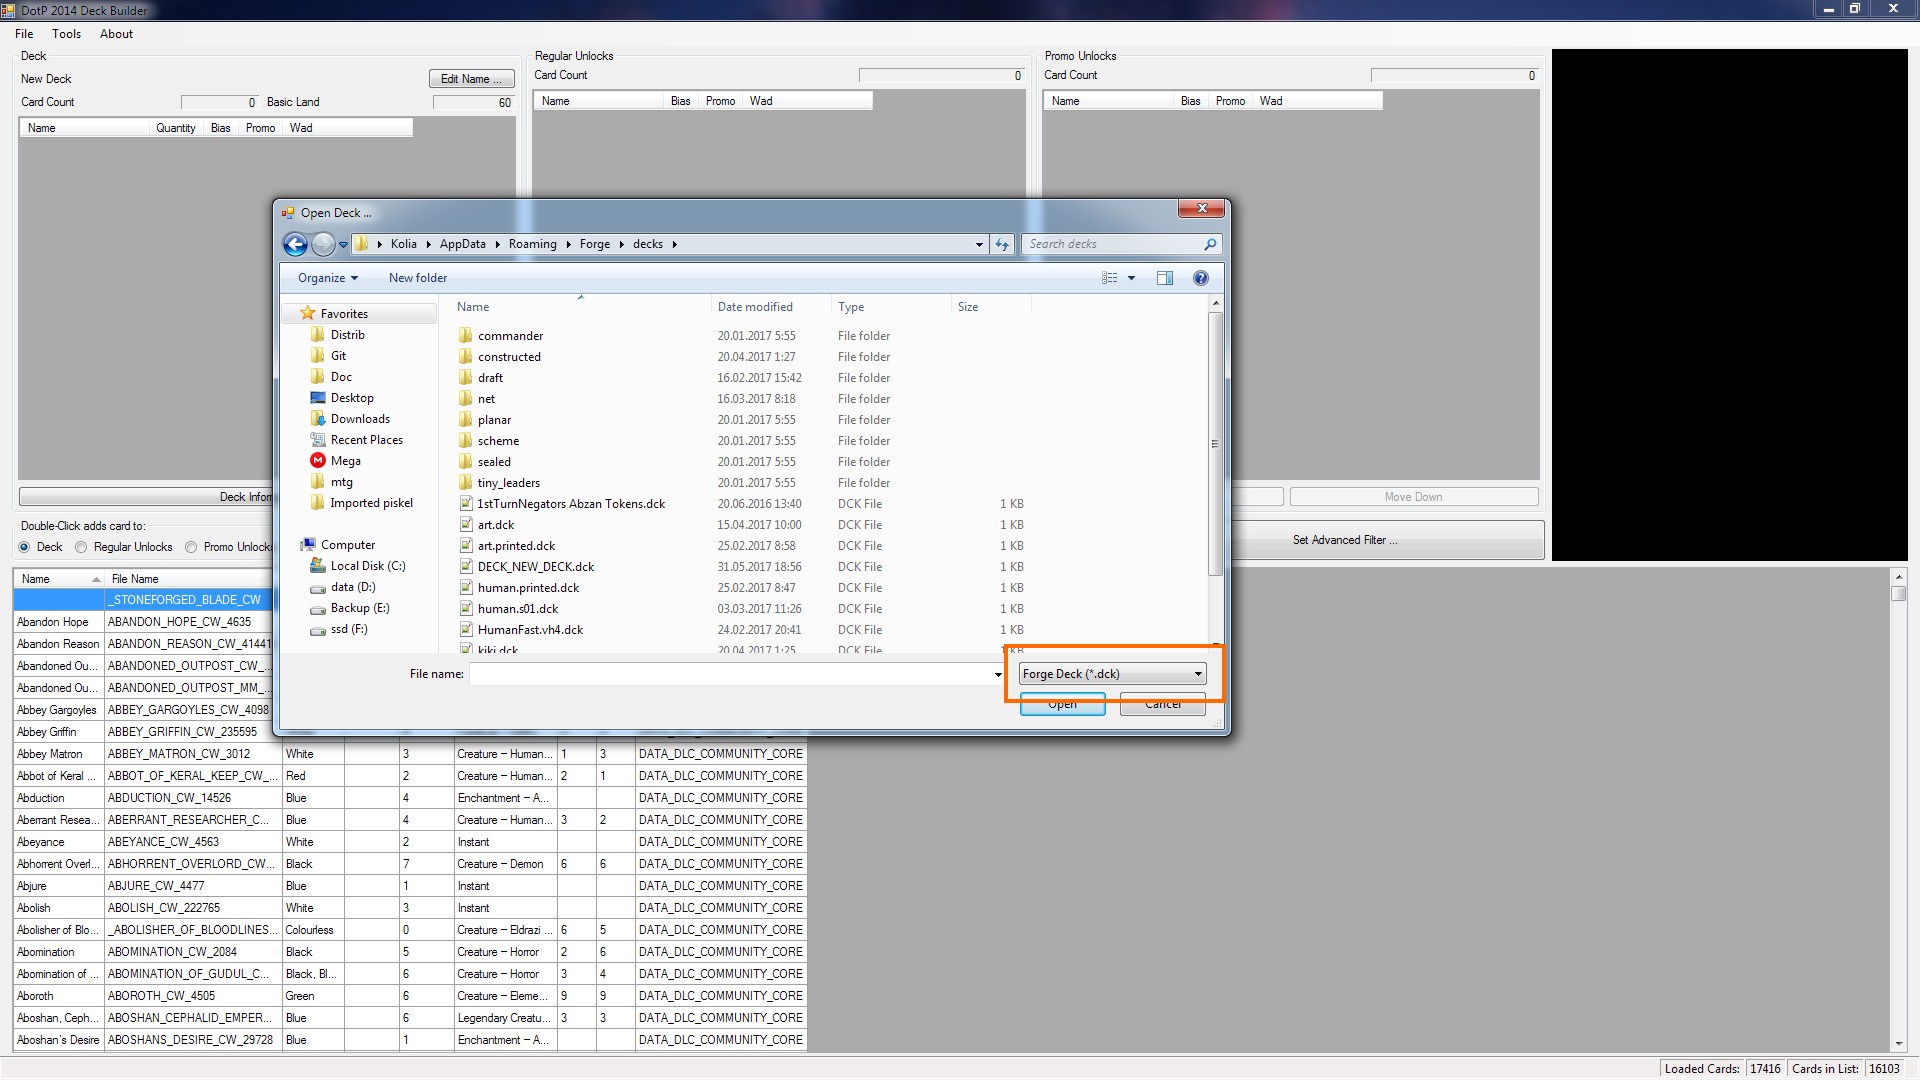Select the Regular Unlocks radio button

[82, 547]
